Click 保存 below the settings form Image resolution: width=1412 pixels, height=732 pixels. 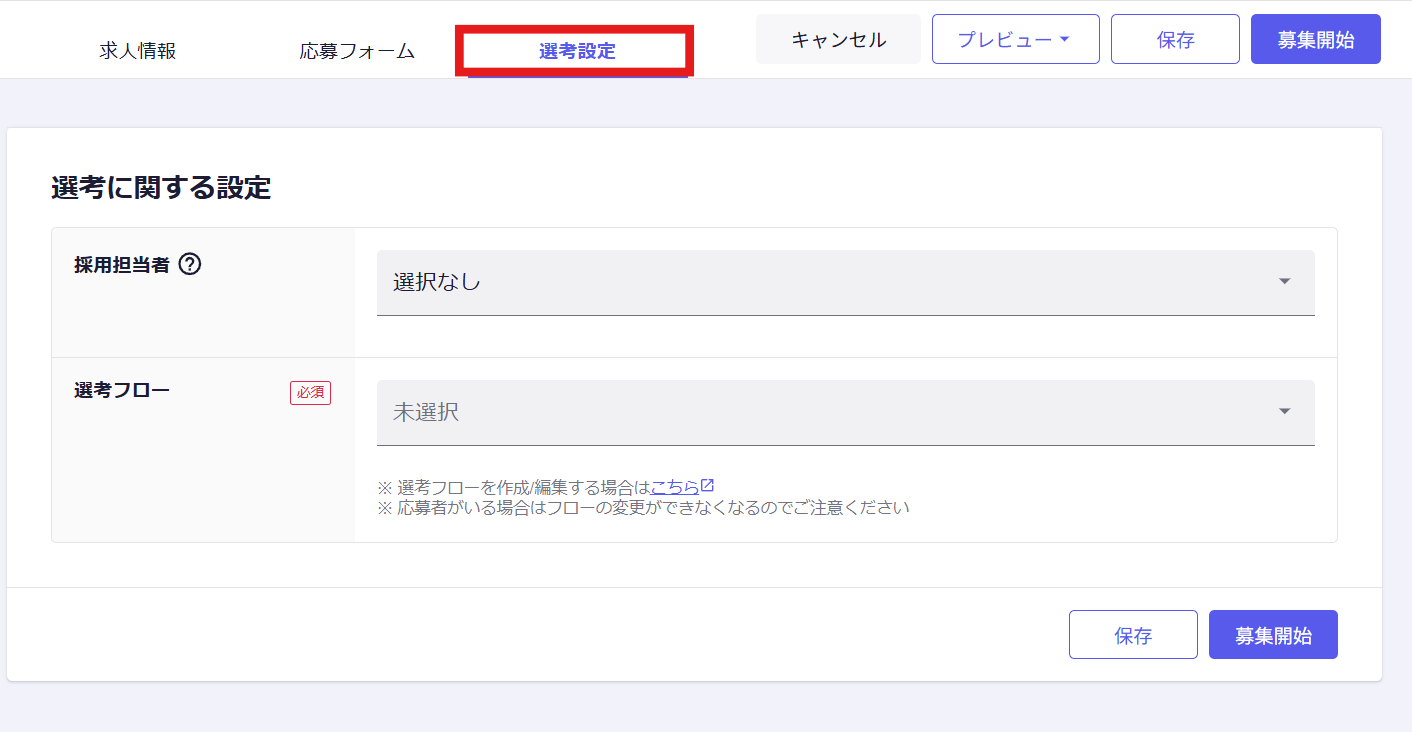click(1133, 635)
